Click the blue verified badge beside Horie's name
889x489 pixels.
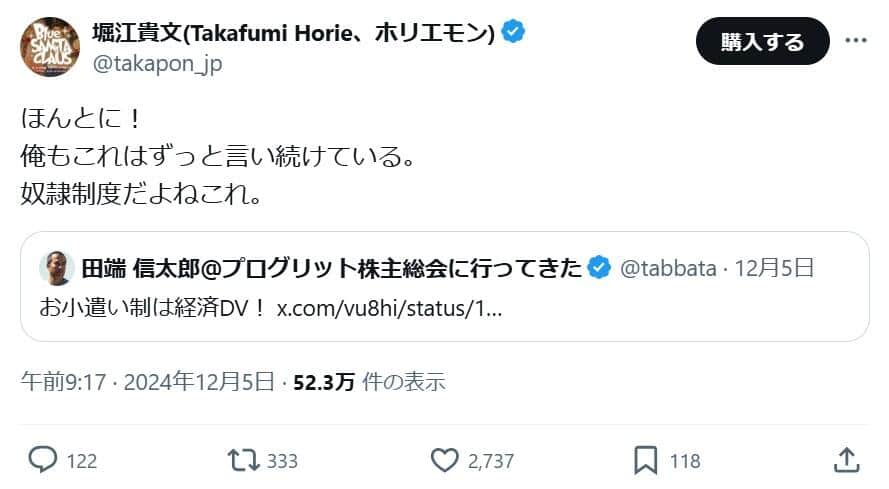pyautogui.click(x=514, y=33)
